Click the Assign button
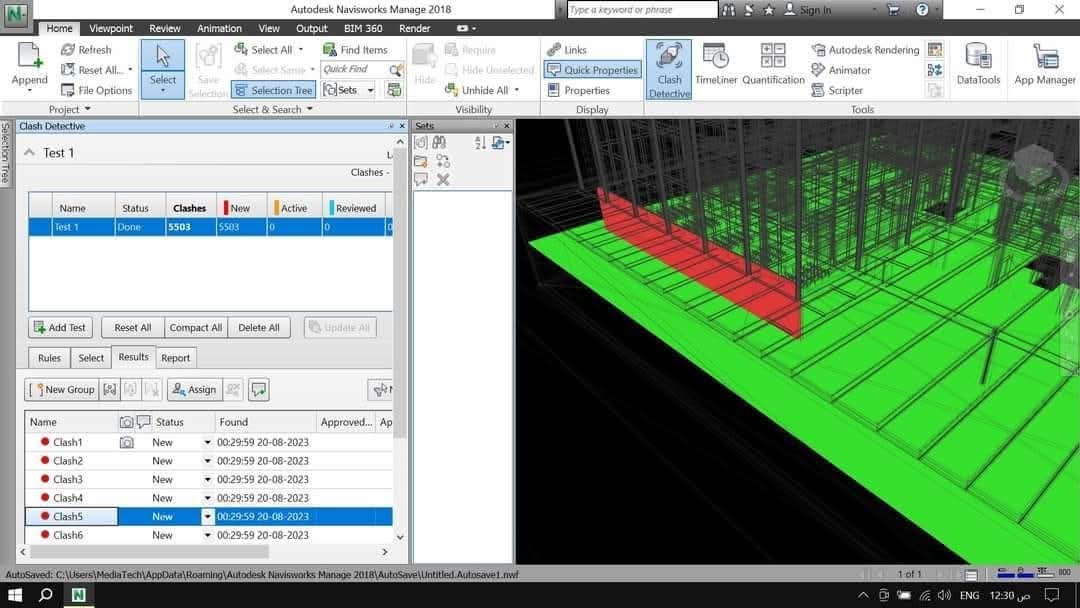 coord(194,390)
